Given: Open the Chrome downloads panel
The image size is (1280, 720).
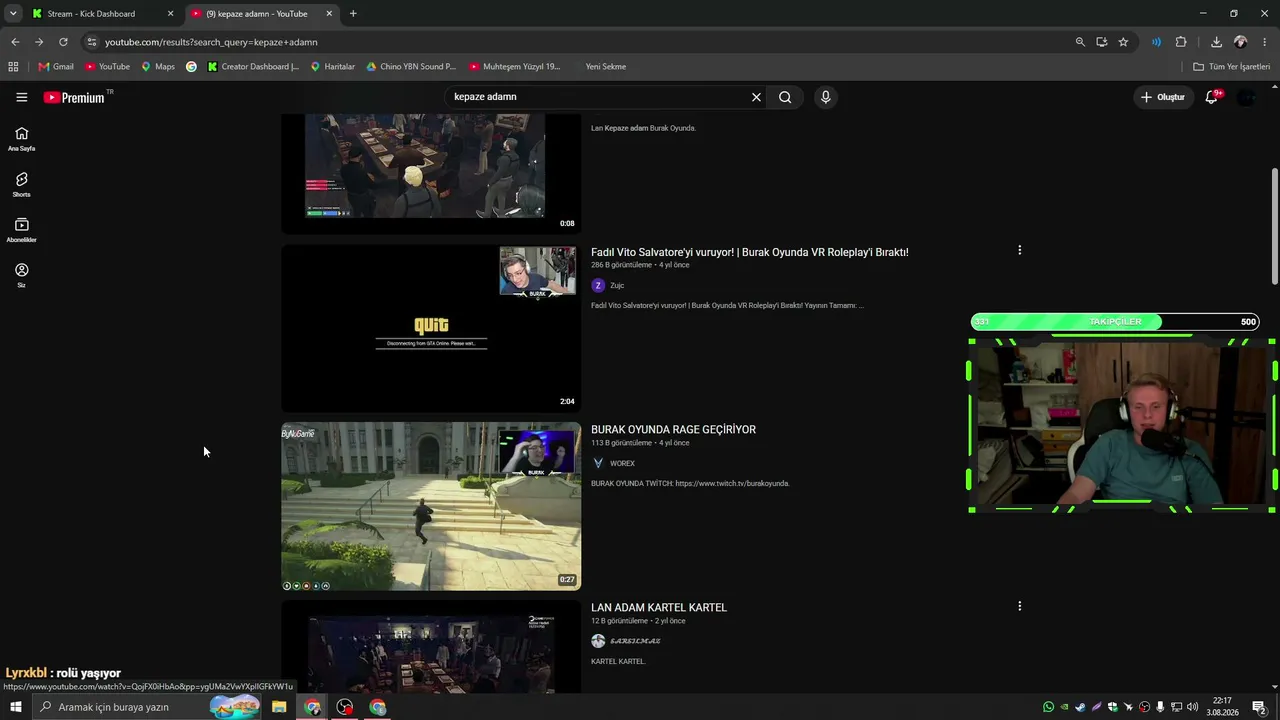Looking at the screenshot, I should [1216, 42].
